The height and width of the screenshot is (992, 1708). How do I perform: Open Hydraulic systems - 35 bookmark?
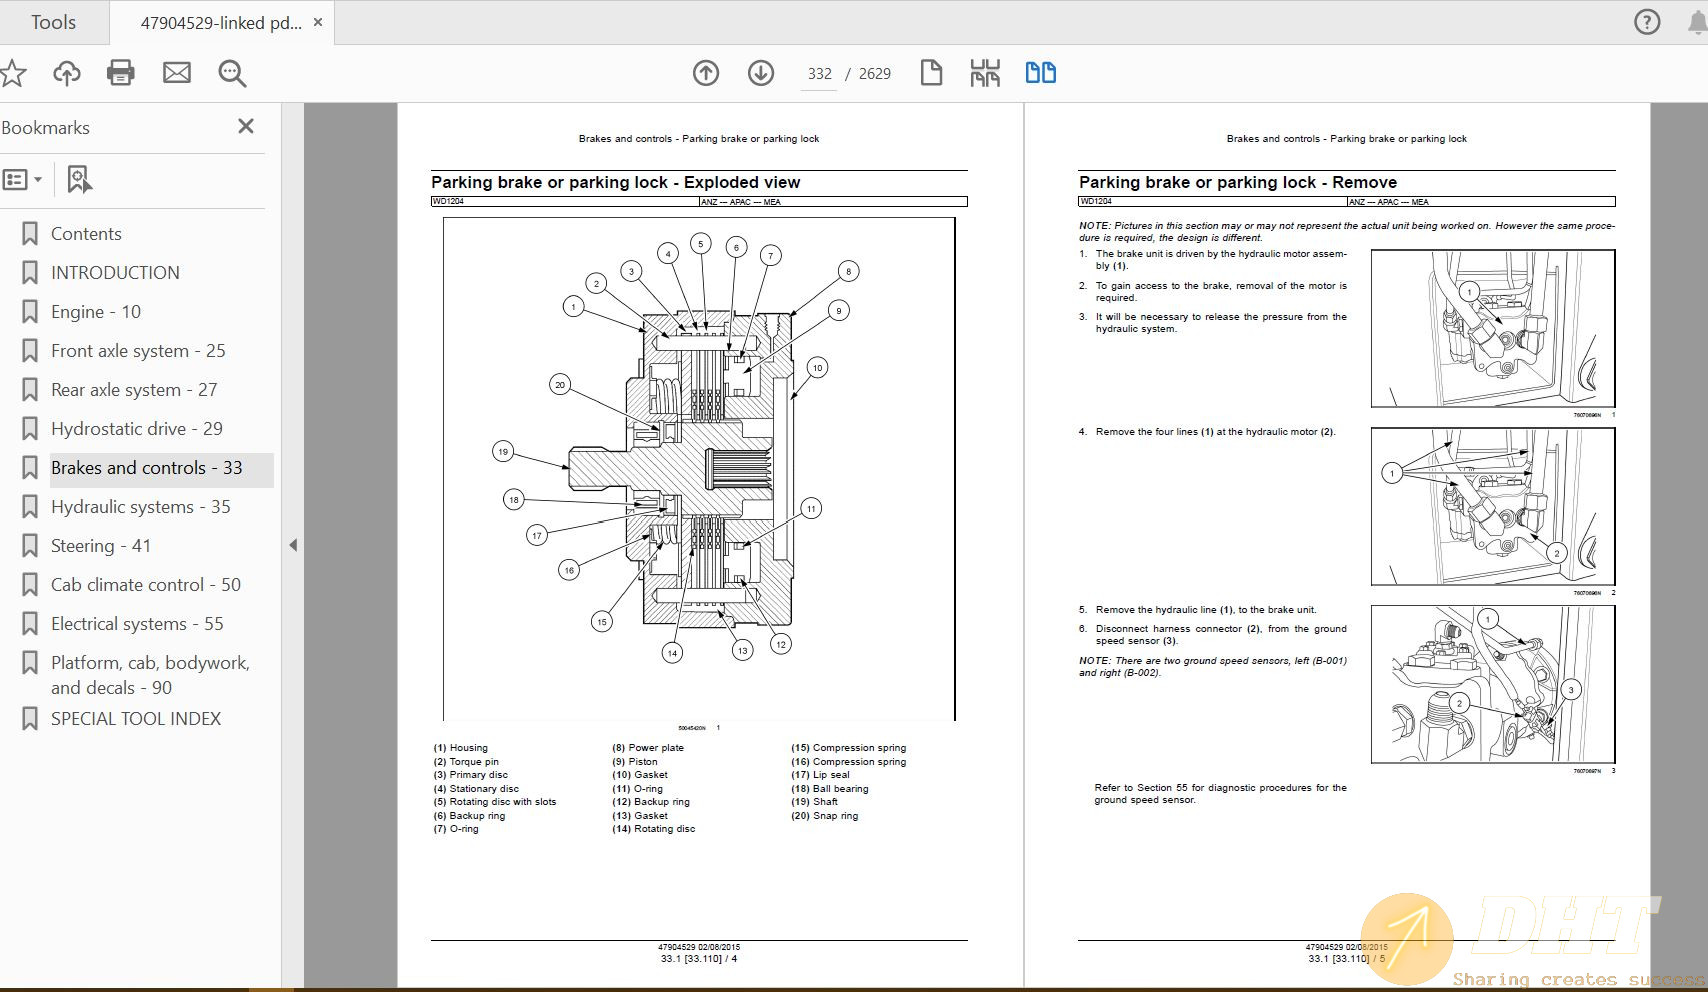coord(141,507)
